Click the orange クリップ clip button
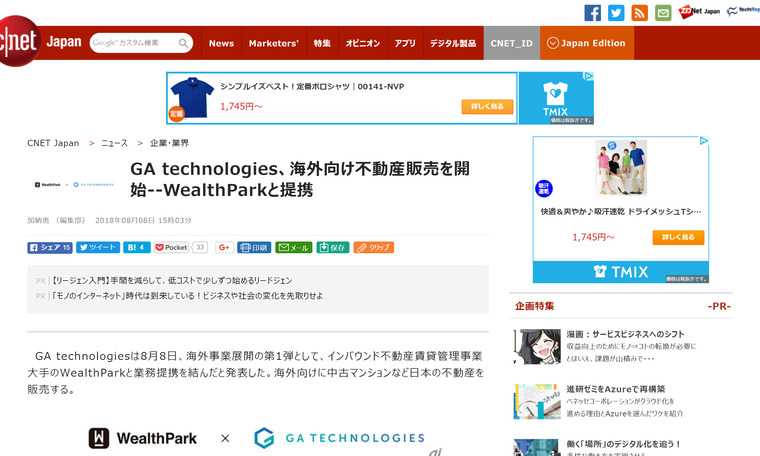 [x=373, y=247]
